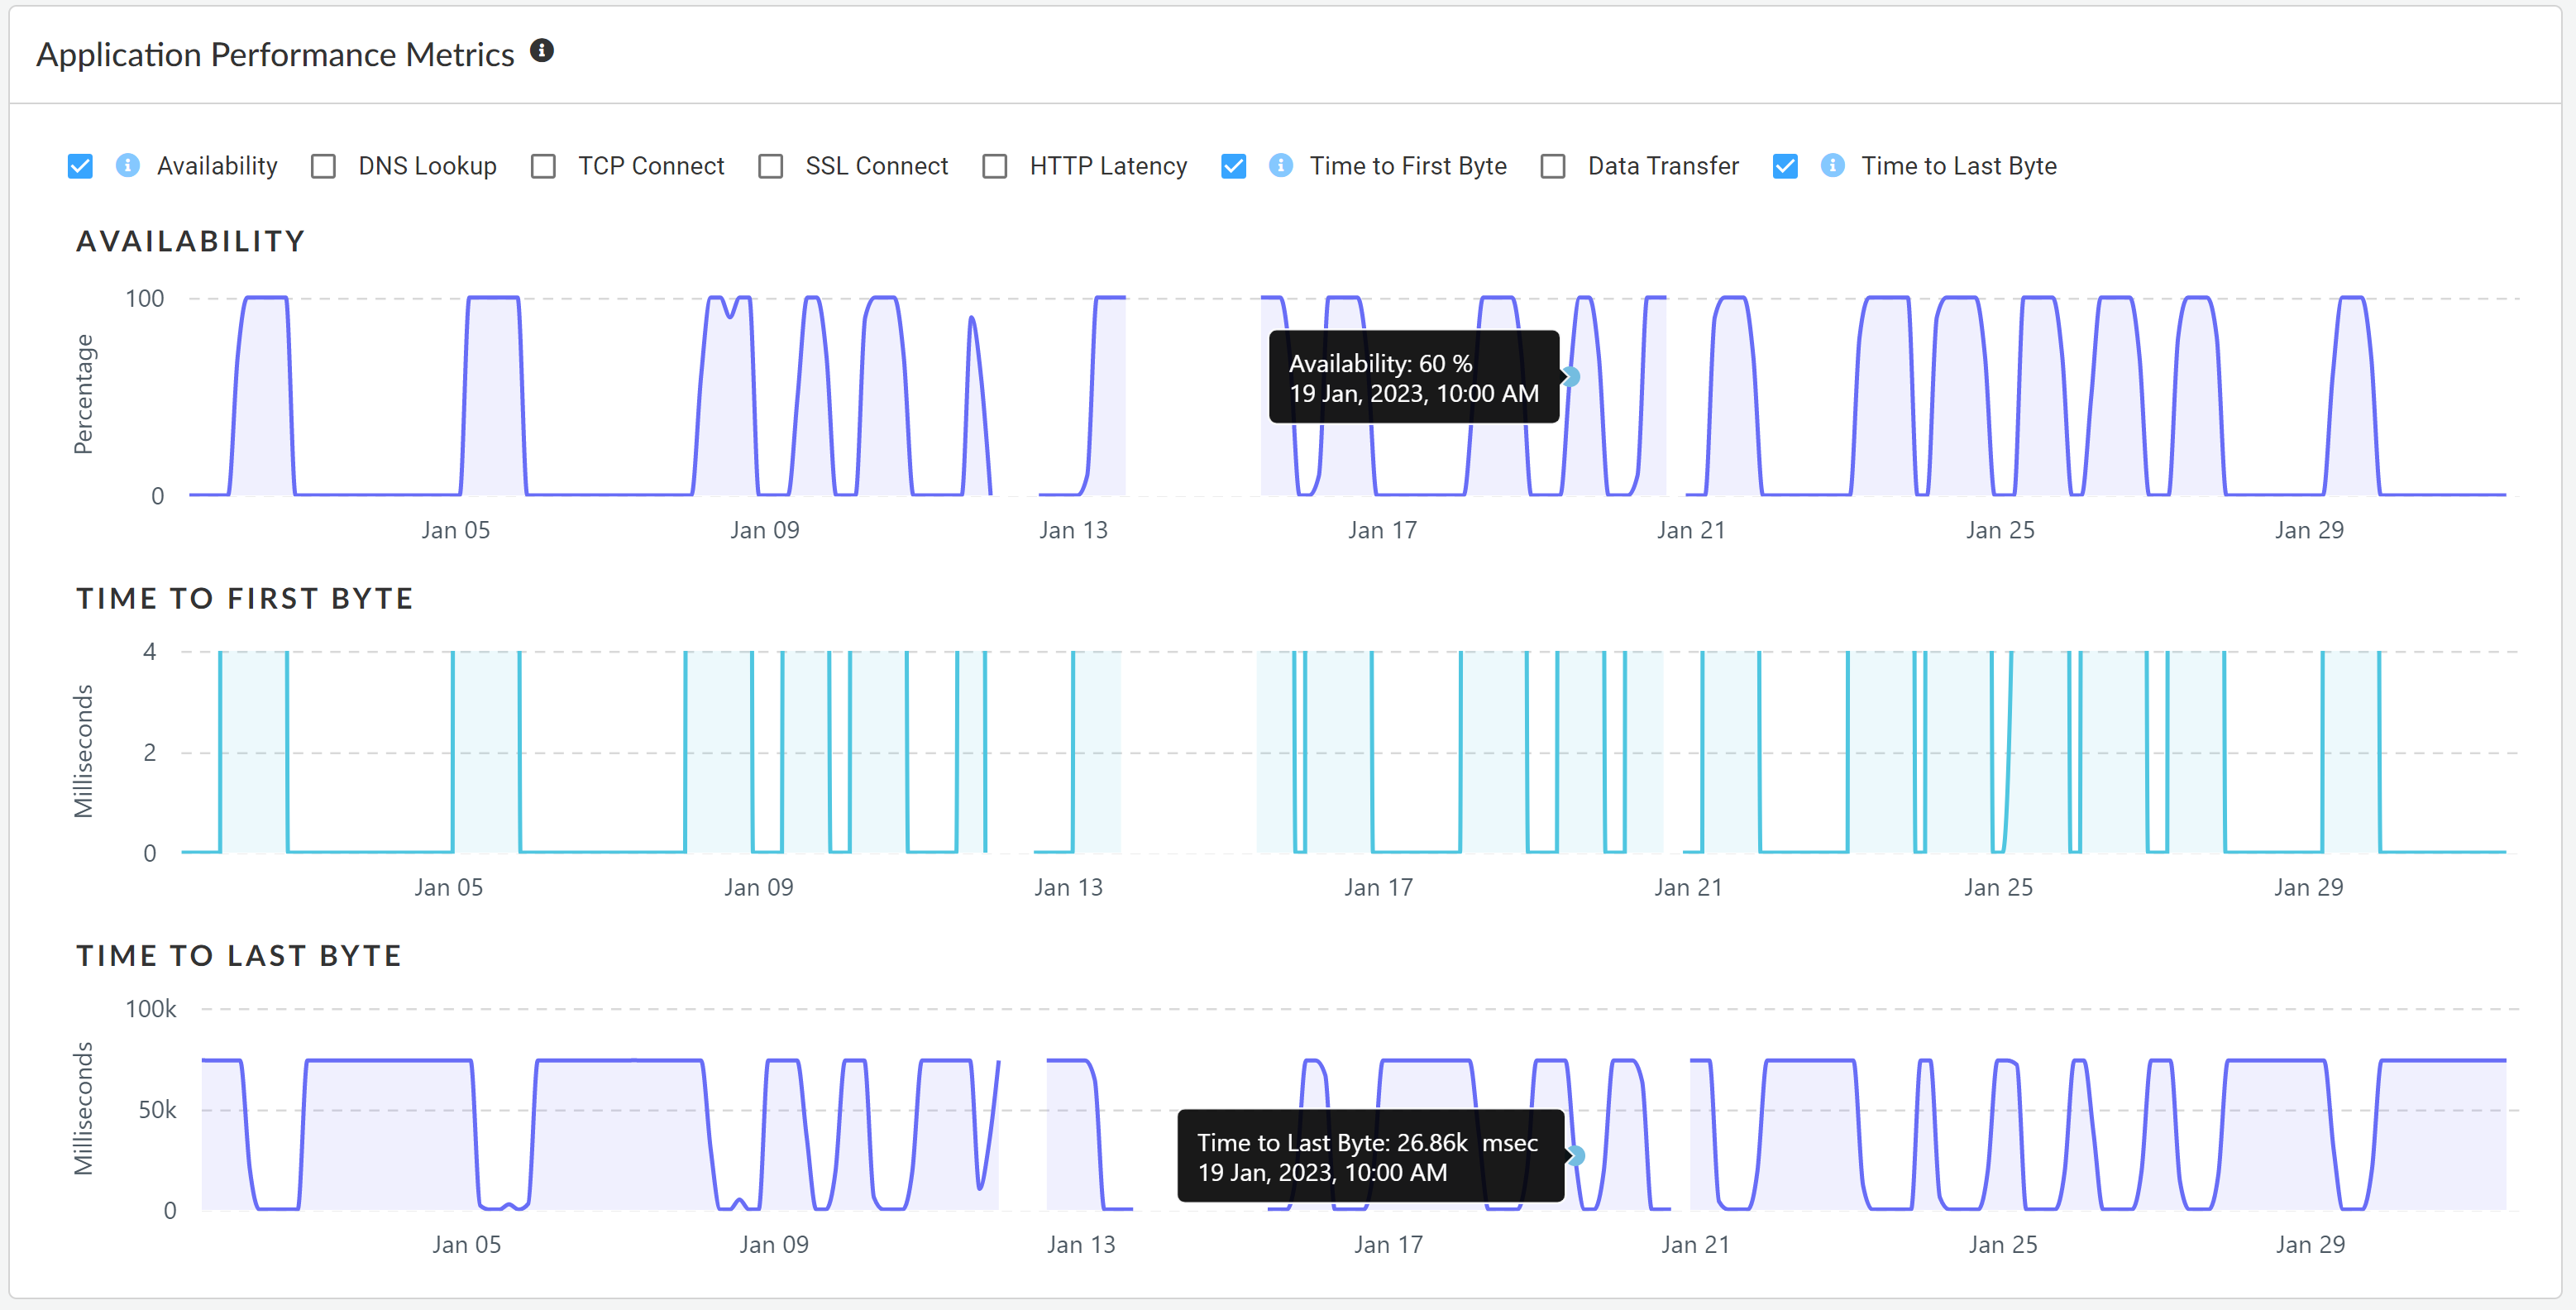Disable the Time to Last Byte checkbox

click(x=1785, y=166)
